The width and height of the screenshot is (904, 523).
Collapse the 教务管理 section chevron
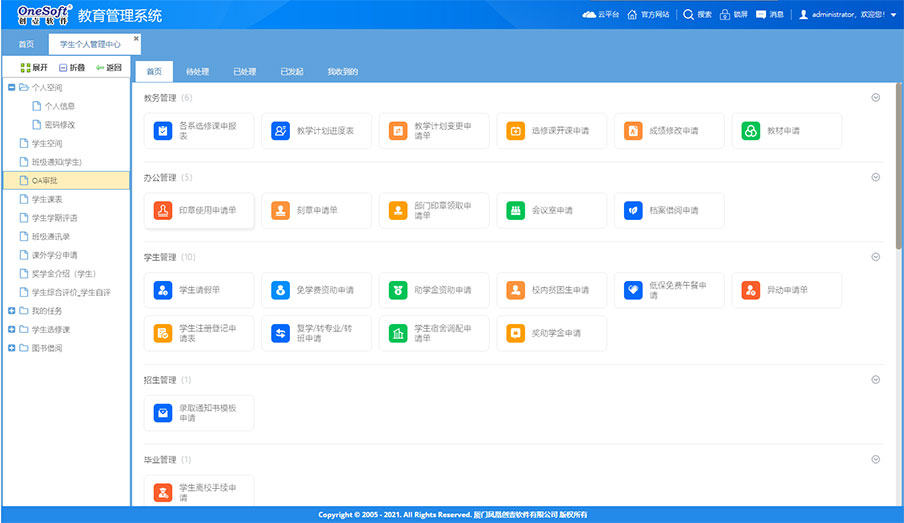click(876, 98)
